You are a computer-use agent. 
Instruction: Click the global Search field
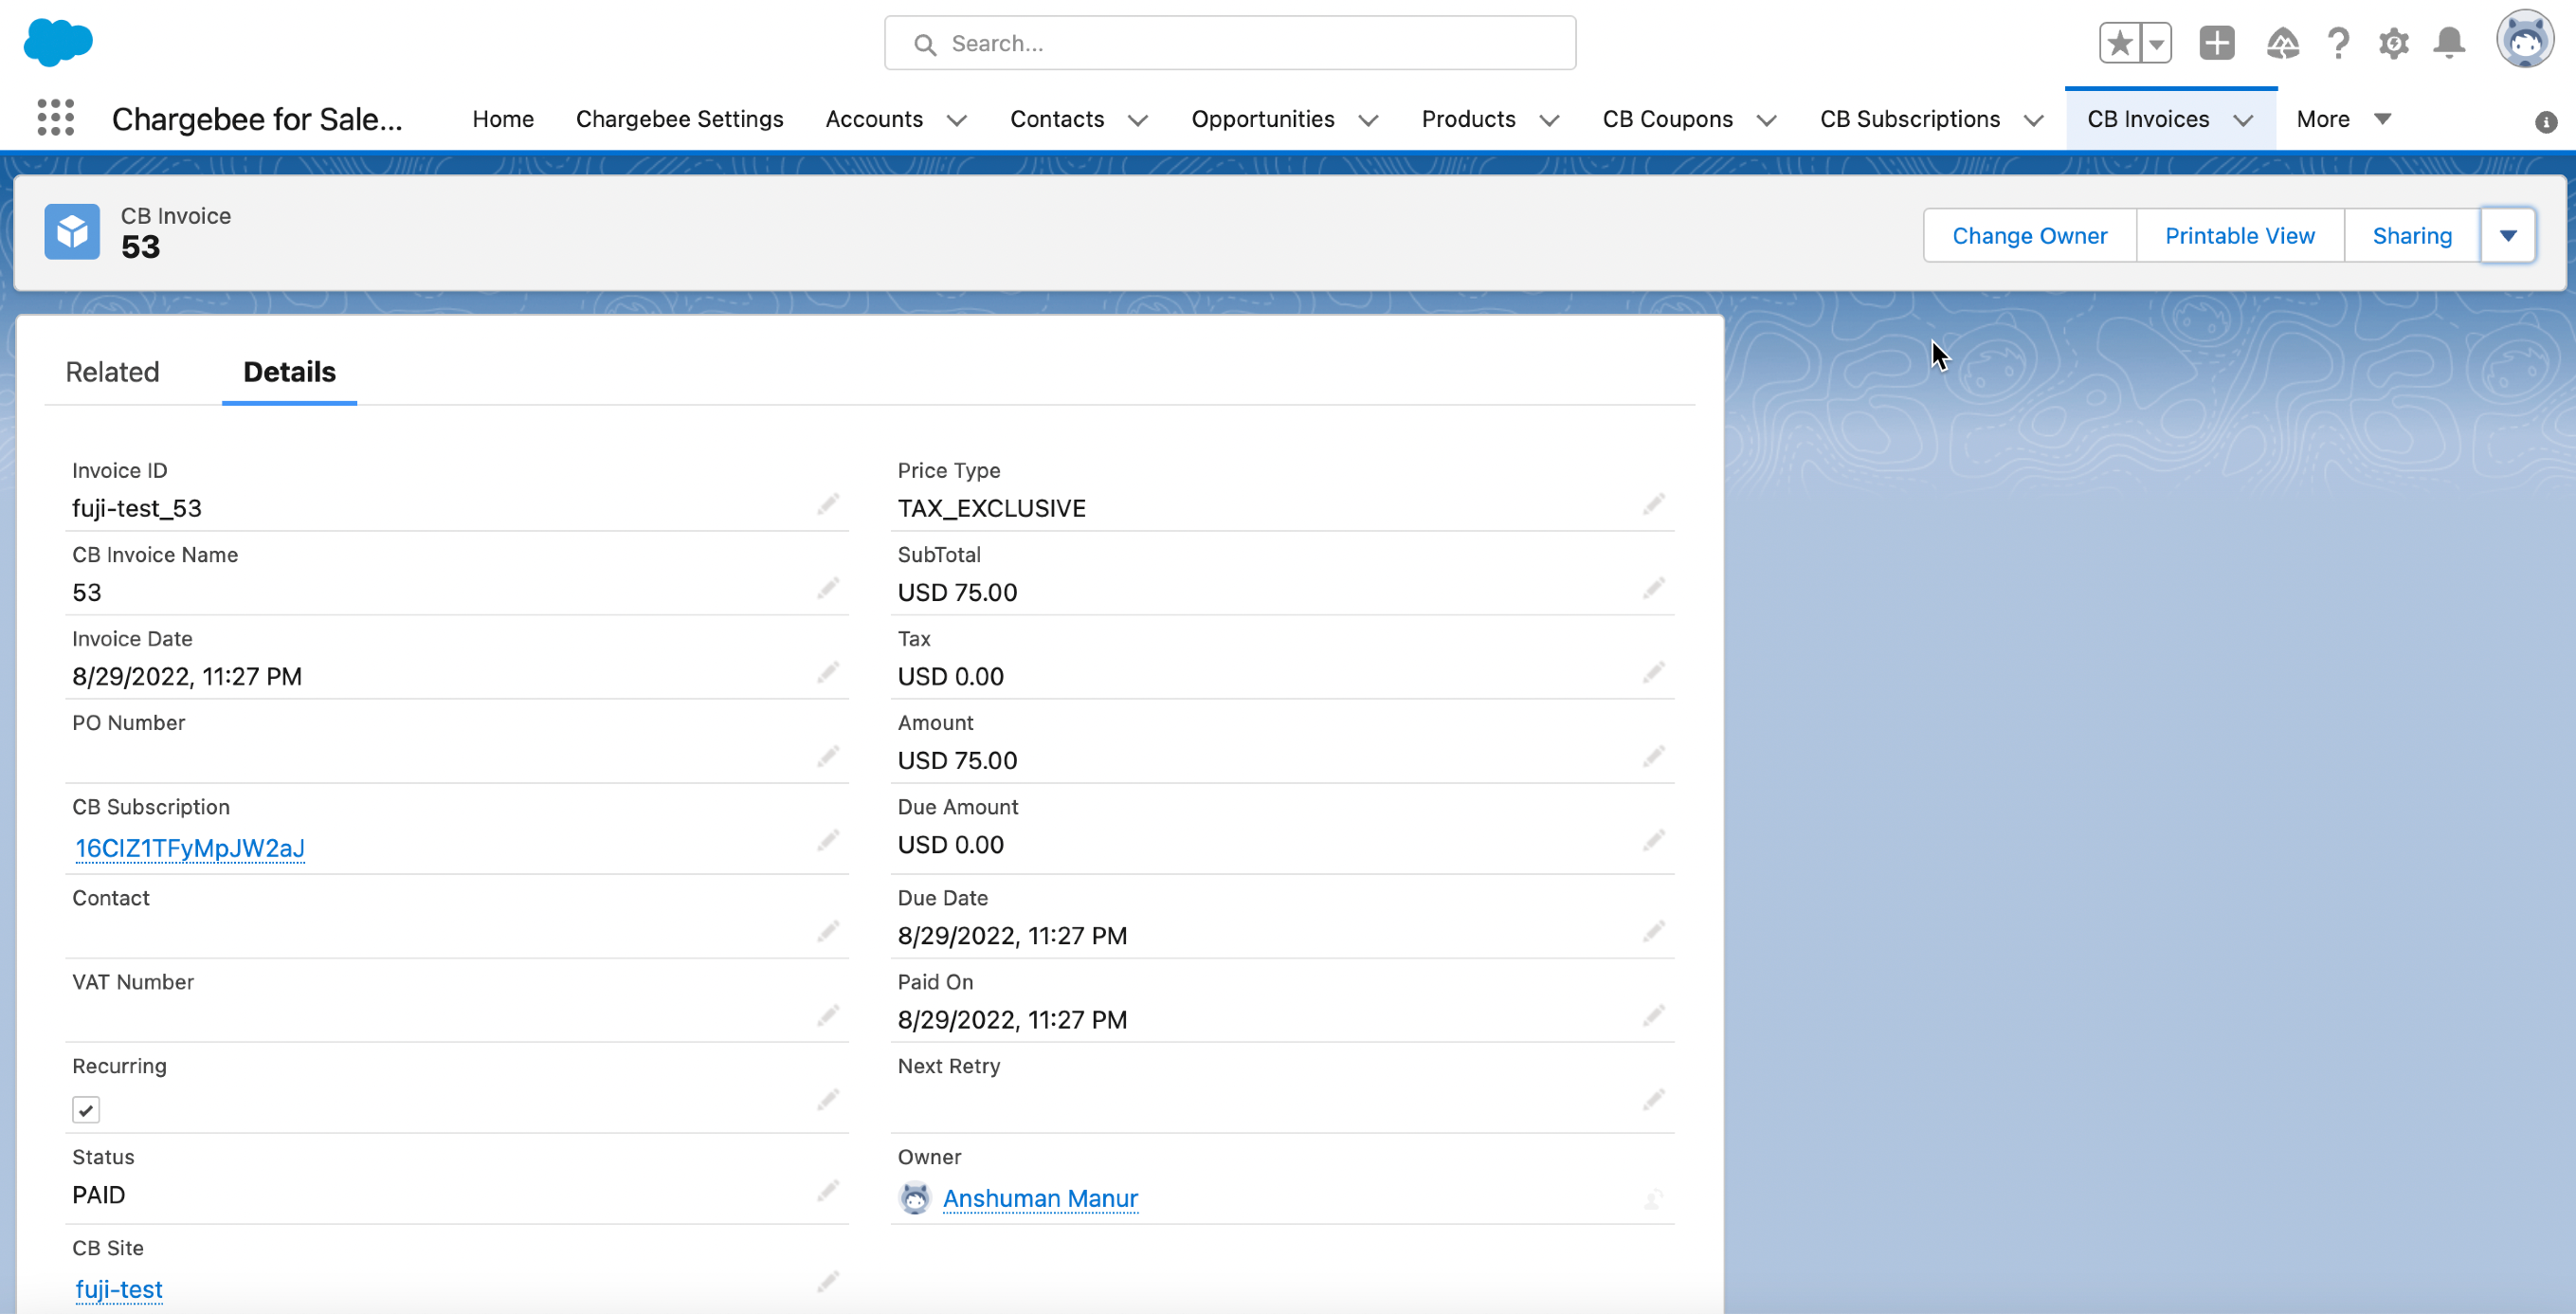pos(1230,43)
